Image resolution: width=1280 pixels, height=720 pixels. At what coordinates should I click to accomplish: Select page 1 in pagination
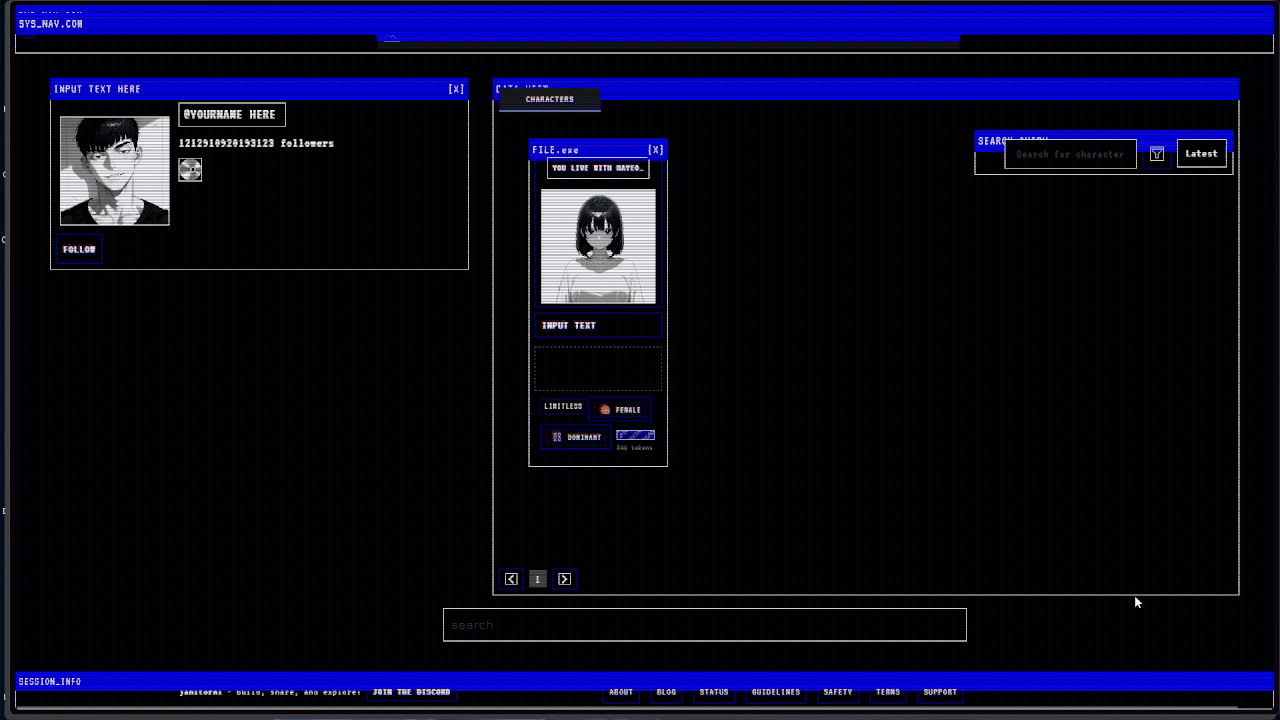click(x=538, y=579)
